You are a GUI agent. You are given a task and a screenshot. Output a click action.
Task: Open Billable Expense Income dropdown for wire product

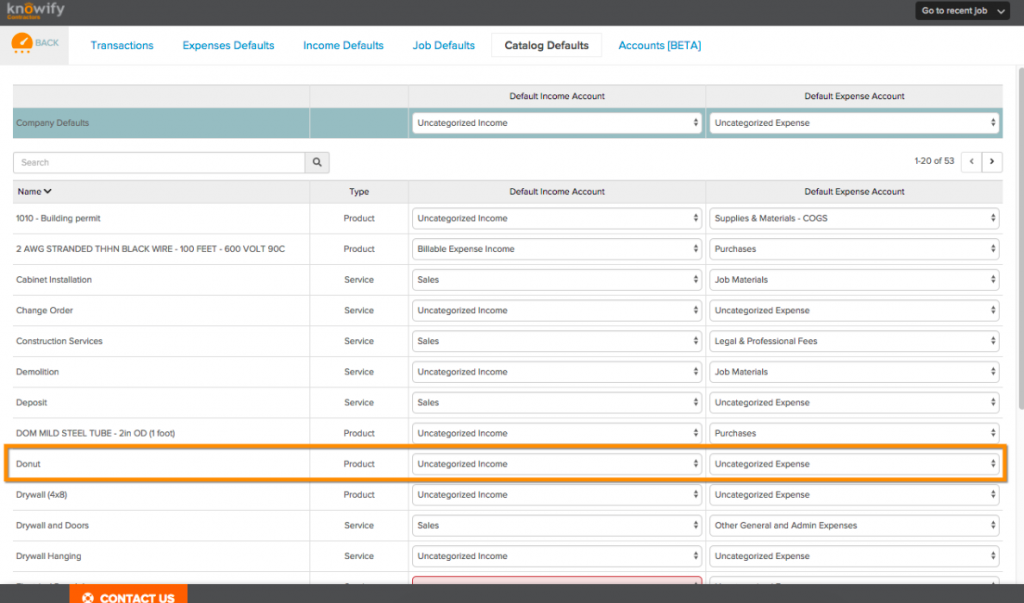555,248
